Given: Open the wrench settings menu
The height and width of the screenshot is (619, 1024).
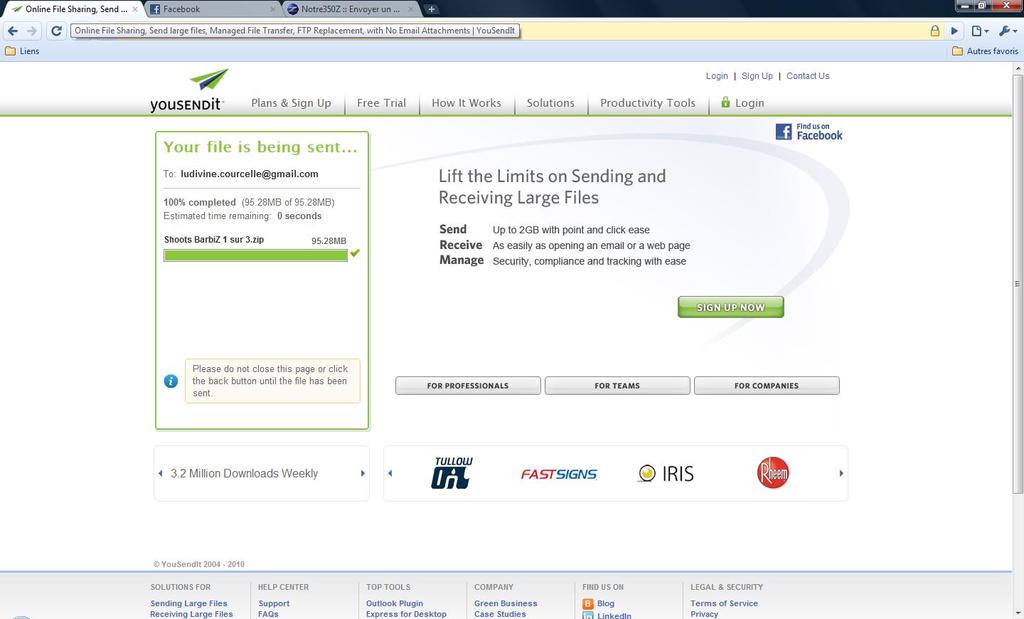Looking at the screenshot, I should click(x=1005, y=31).
